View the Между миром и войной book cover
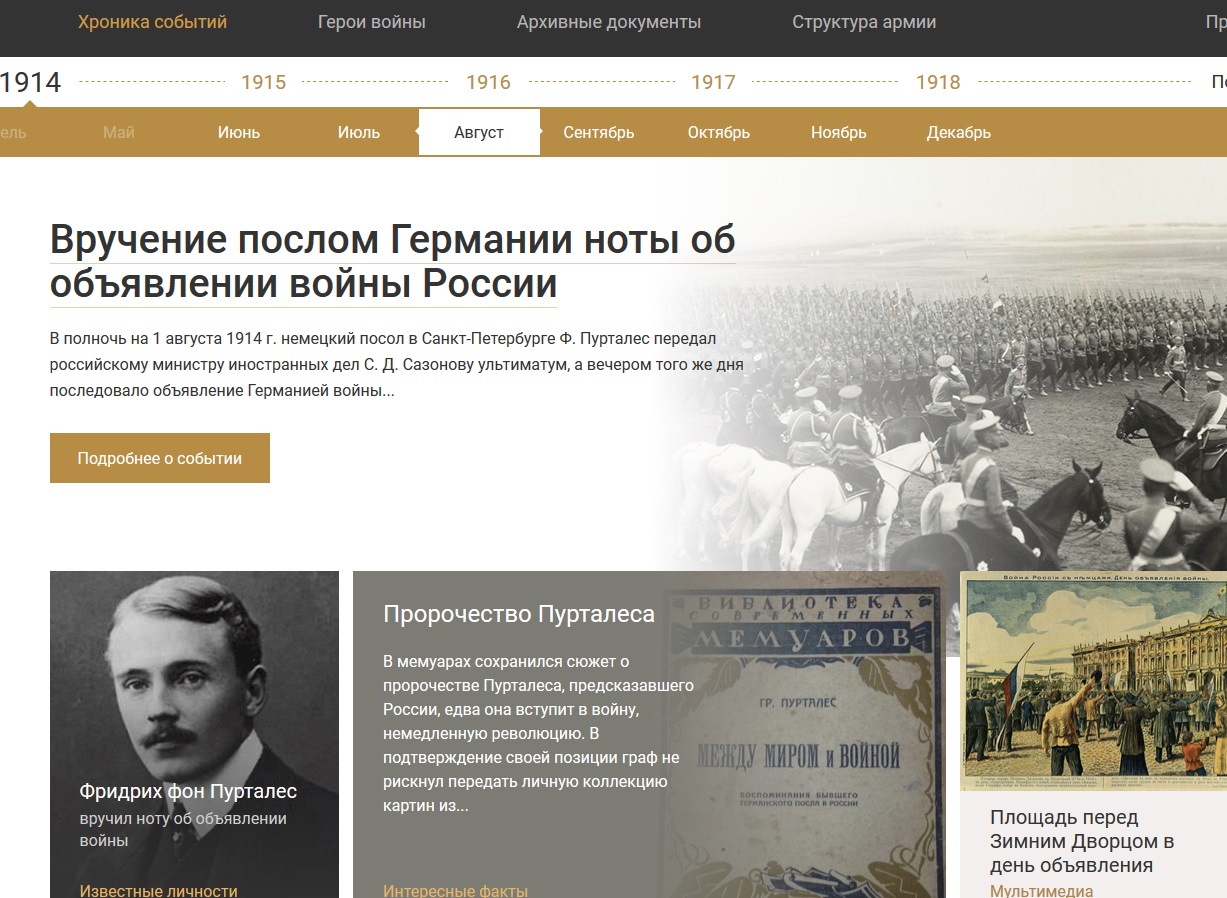 click(802, 735)
